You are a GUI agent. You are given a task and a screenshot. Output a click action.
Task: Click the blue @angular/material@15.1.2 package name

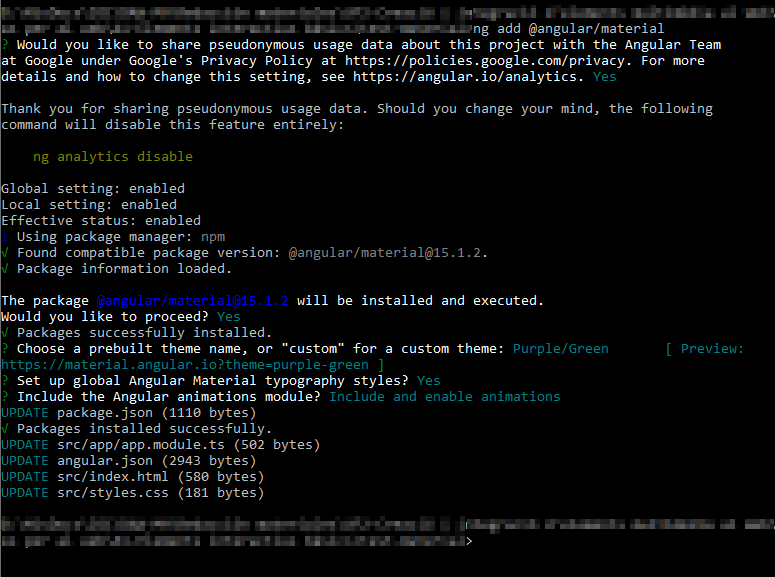pyautogui.click(x=192, y=301)
